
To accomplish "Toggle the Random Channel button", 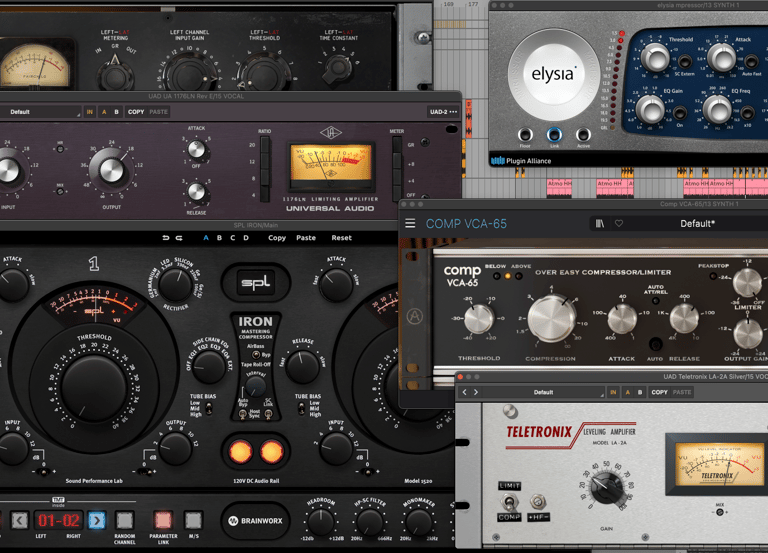I will click(x=124, y=520).
